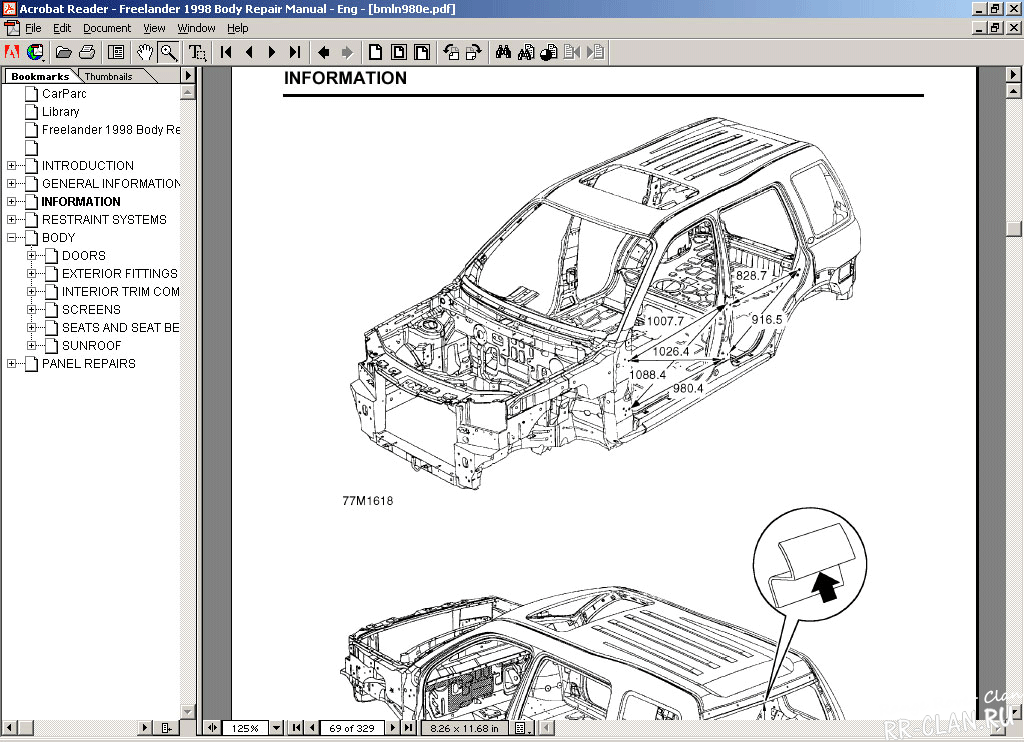Go to first page using toolbar

coord(226,52)
